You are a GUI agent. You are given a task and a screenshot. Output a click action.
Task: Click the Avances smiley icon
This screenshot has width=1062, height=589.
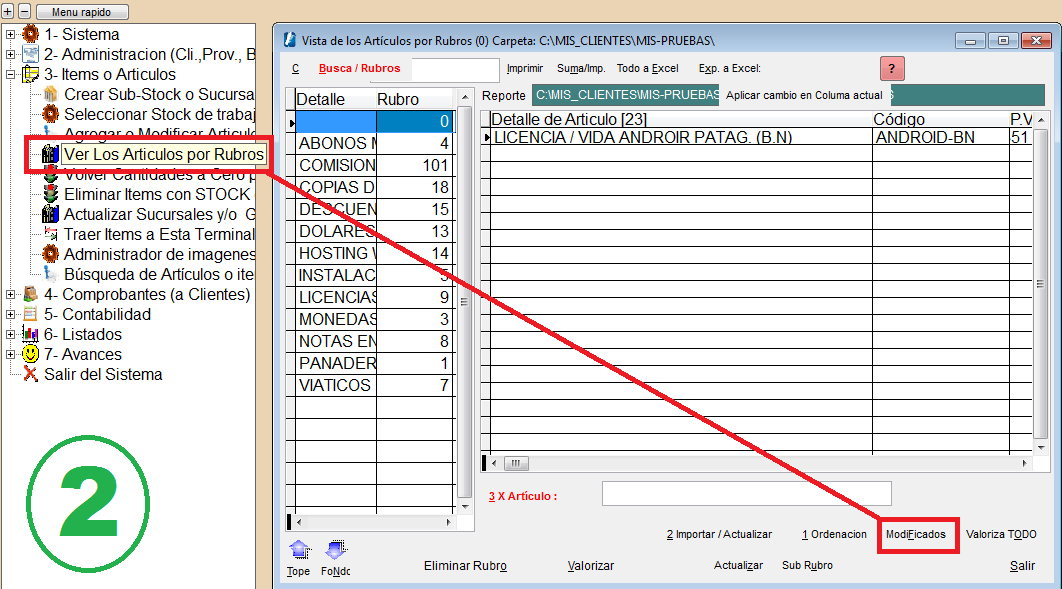pos(30,354)
